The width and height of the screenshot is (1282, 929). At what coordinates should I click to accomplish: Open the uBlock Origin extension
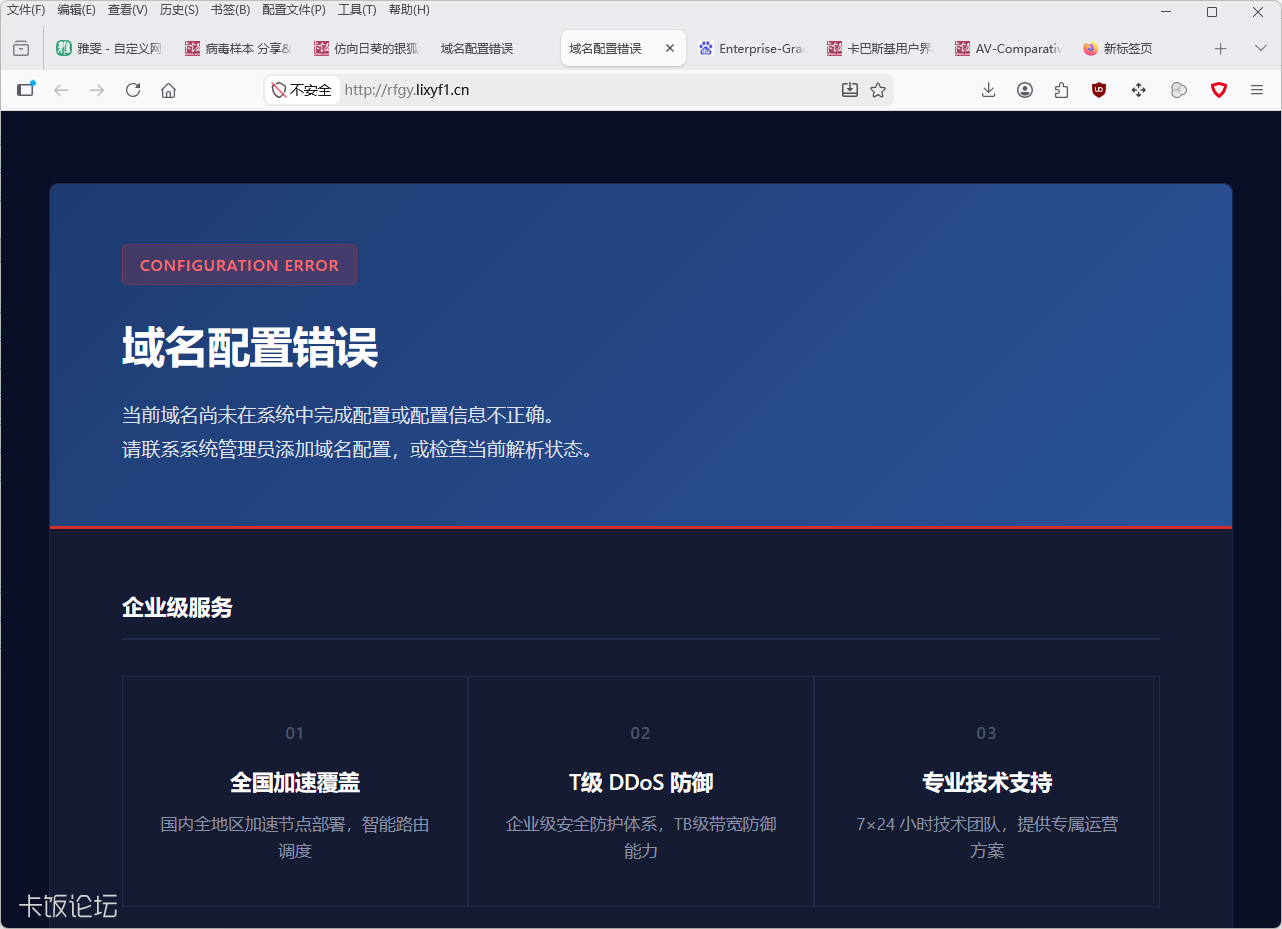(x=1099, y=90)
